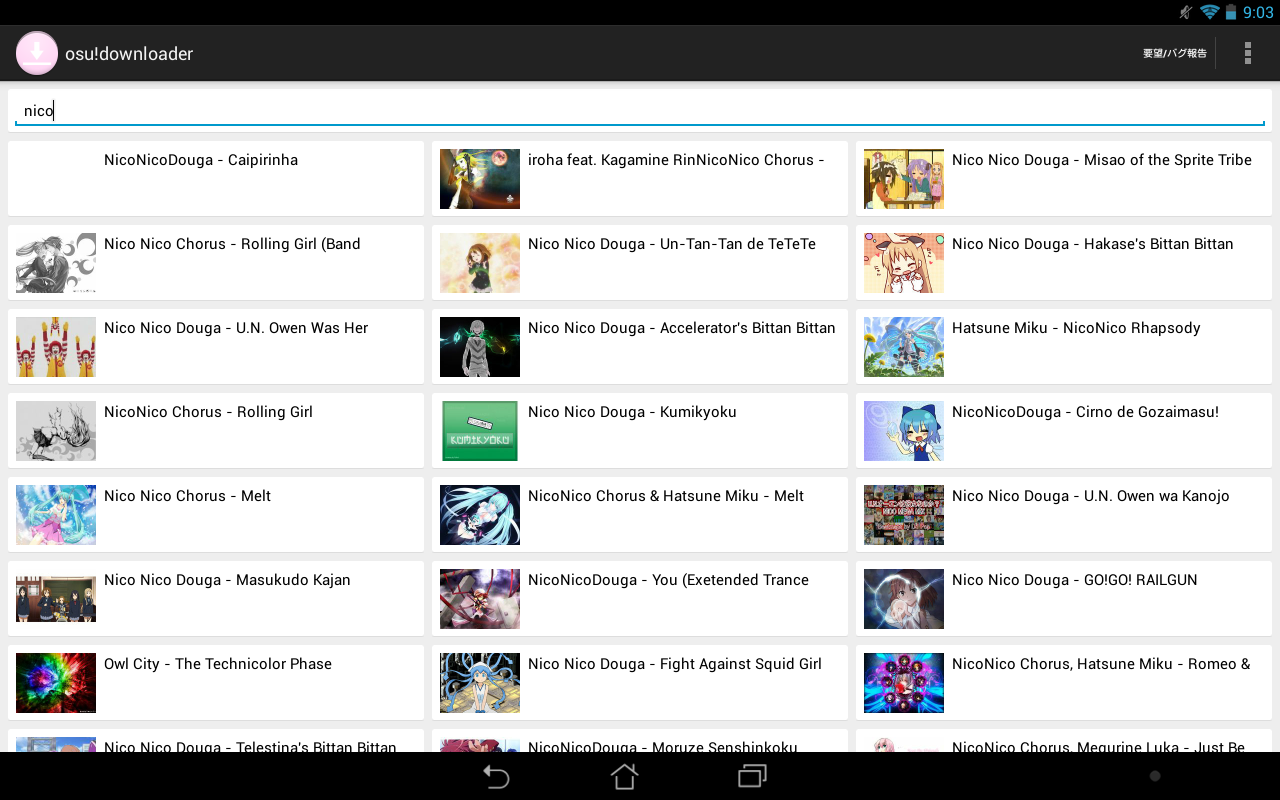Viewport: 1280px width, 800px height.
Task: Select Hatsune Miku - NicoNico Rhapsody
Action: (1076, 328)
